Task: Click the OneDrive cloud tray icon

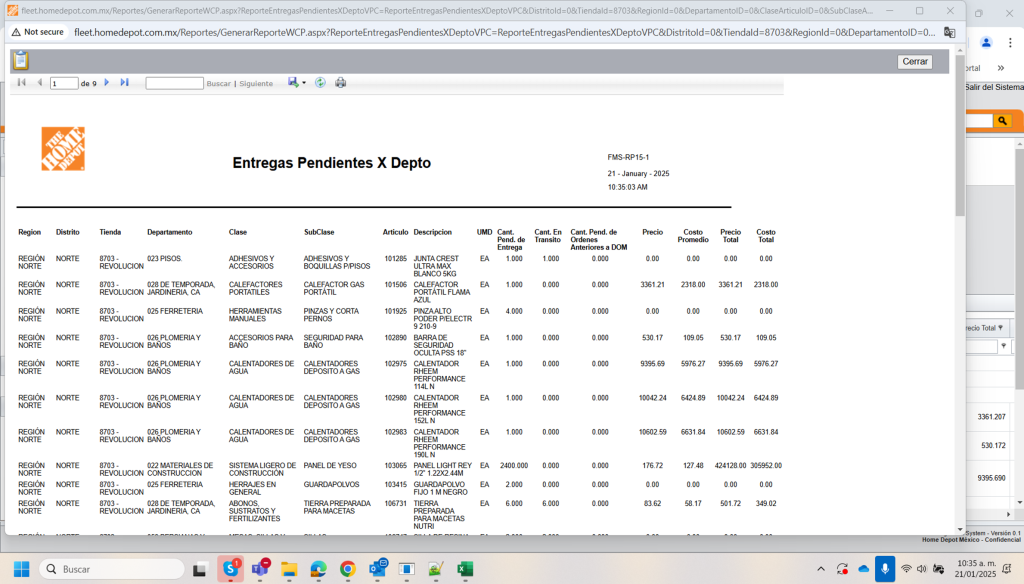Action: (863, 570)
